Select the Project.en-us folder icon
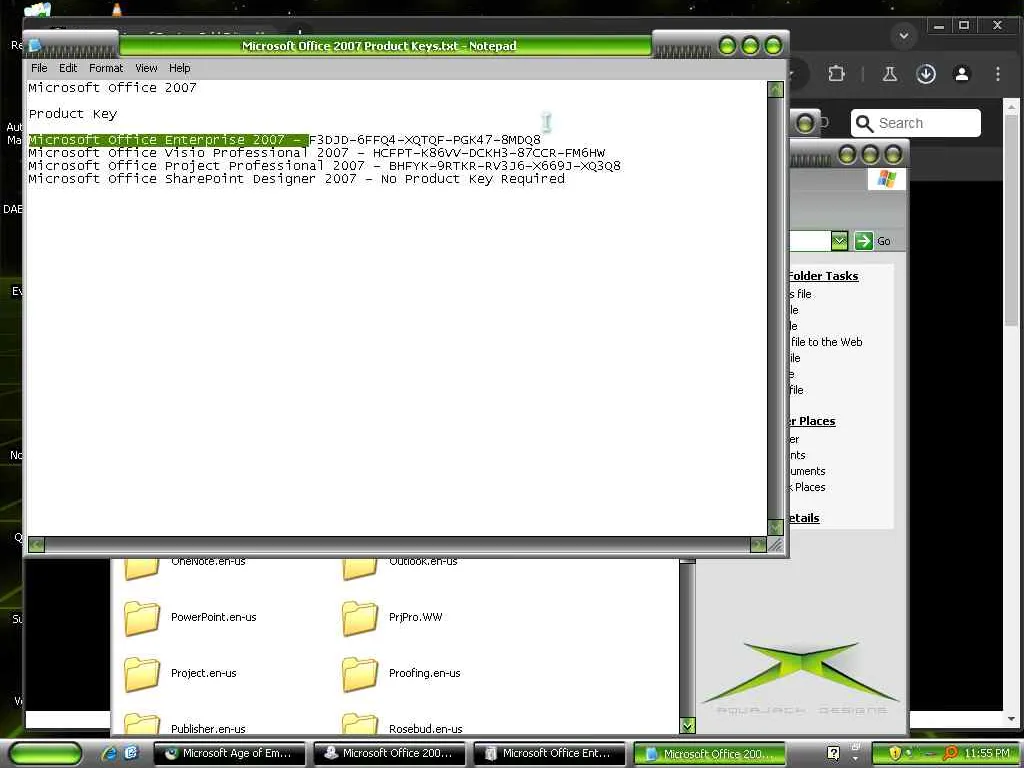 pos(142,674)
